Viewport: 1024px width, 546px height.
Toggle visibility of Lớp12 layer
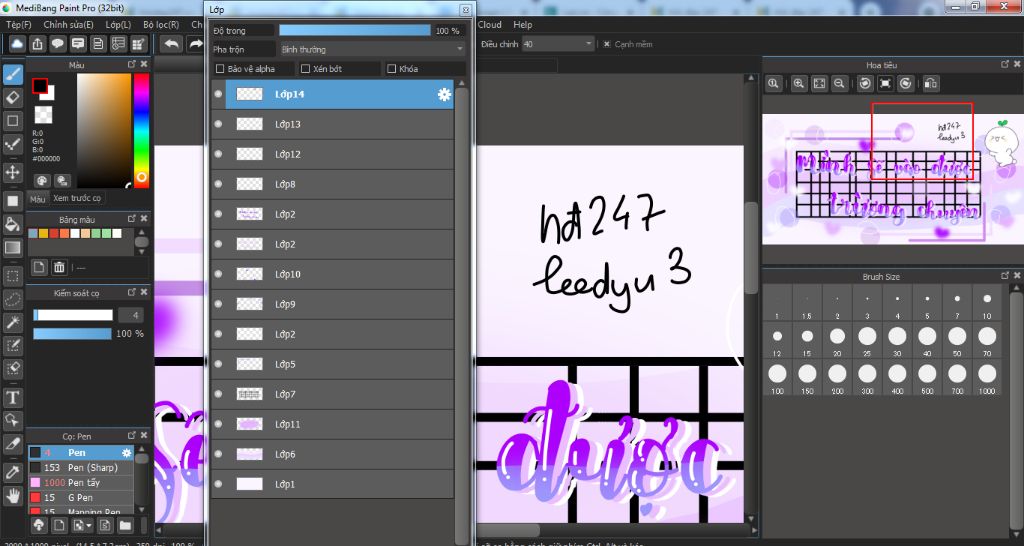(218, 154)
